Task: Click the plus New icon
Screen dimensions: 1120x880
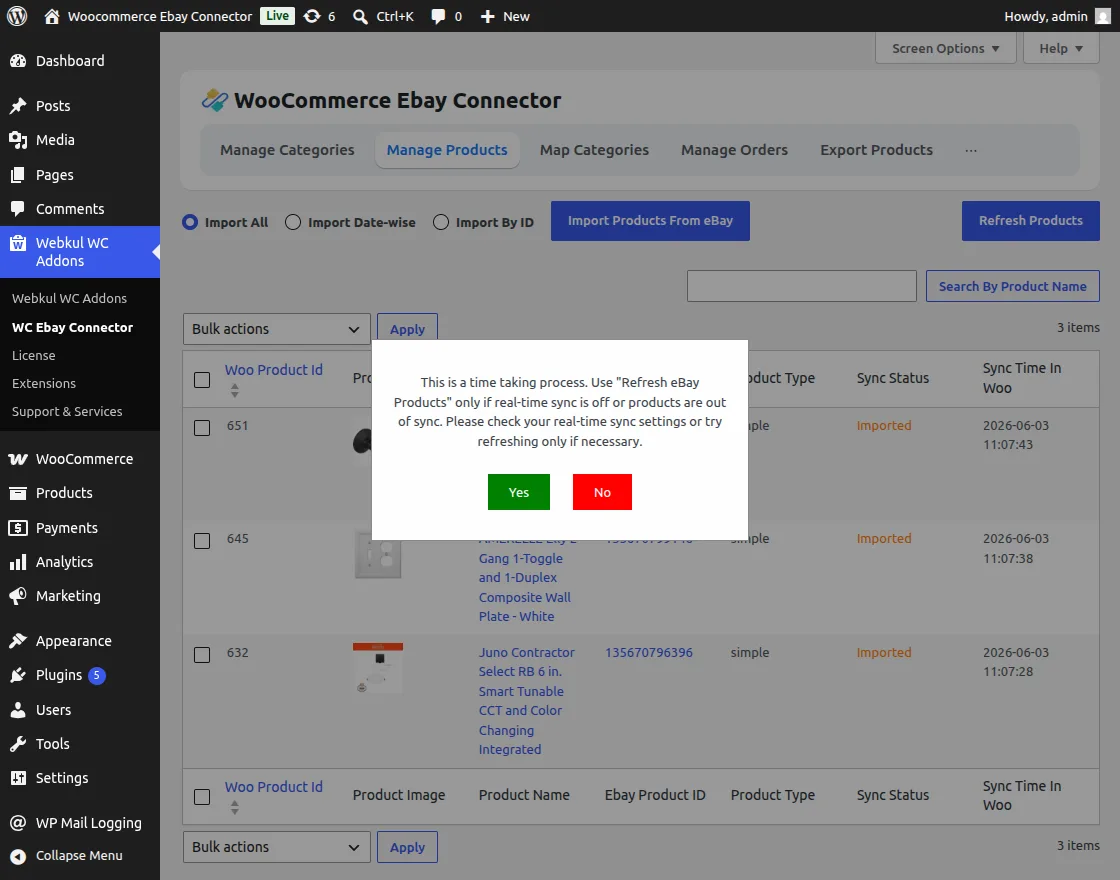Action: point(487,16)
